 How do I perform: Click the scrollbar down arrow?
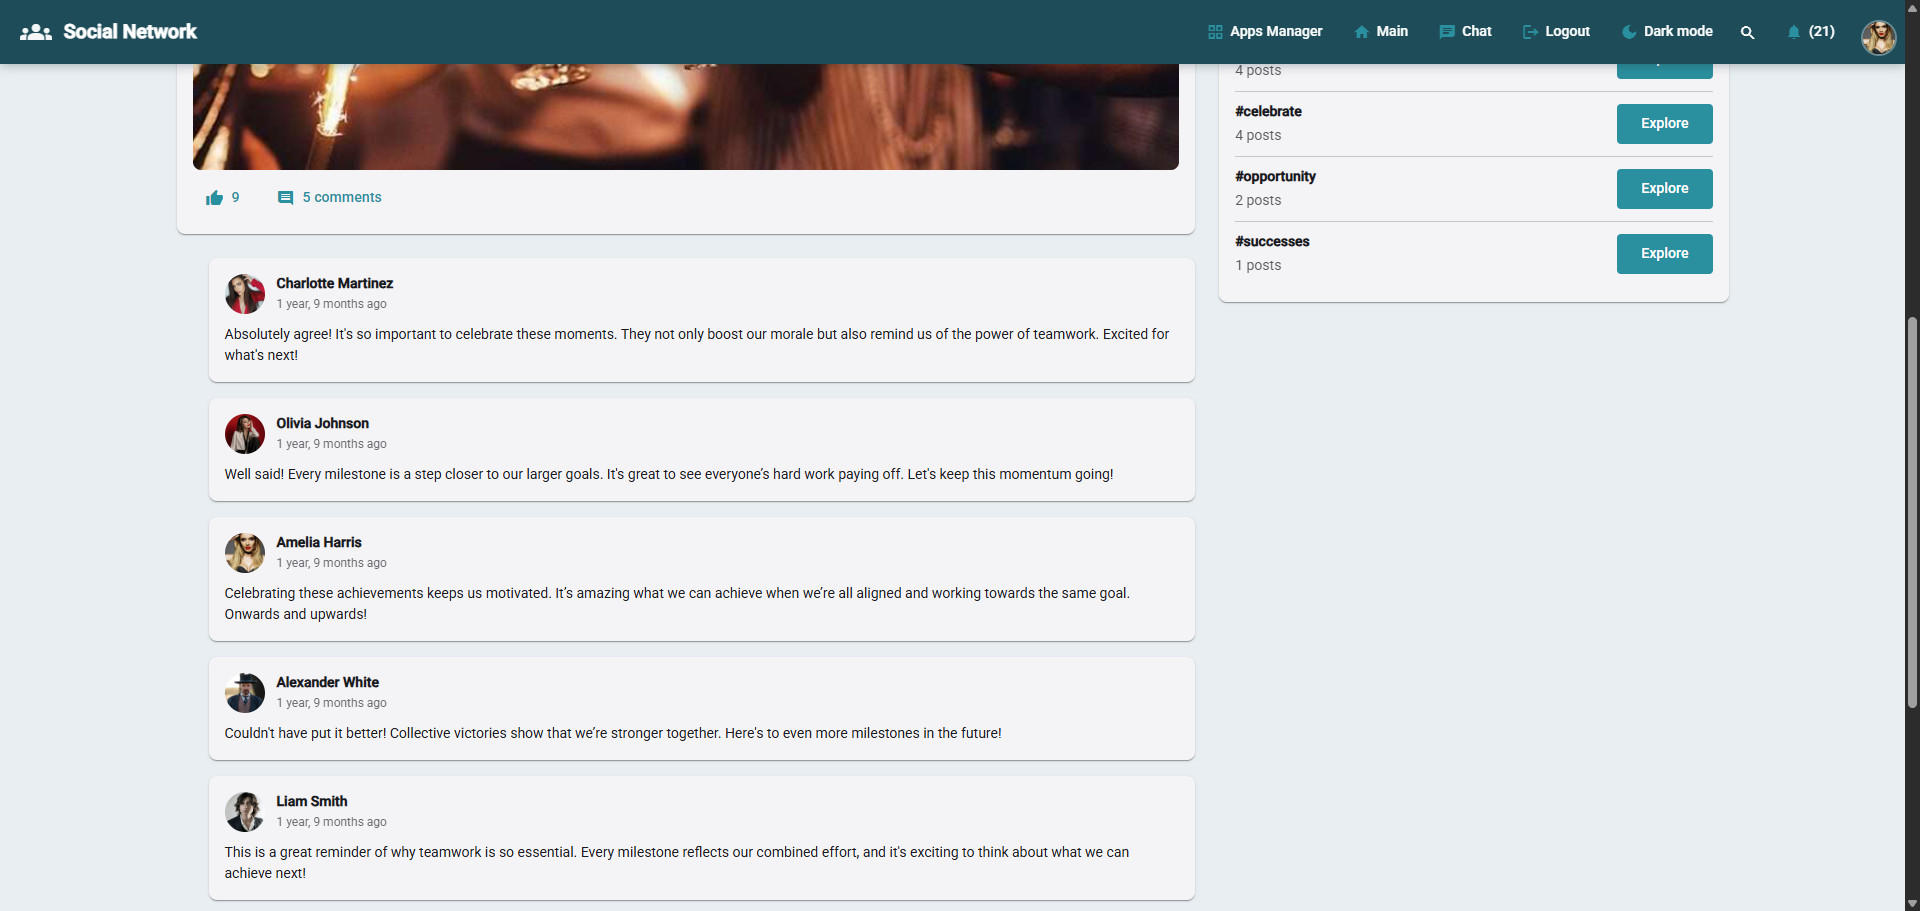point(1912,903)
